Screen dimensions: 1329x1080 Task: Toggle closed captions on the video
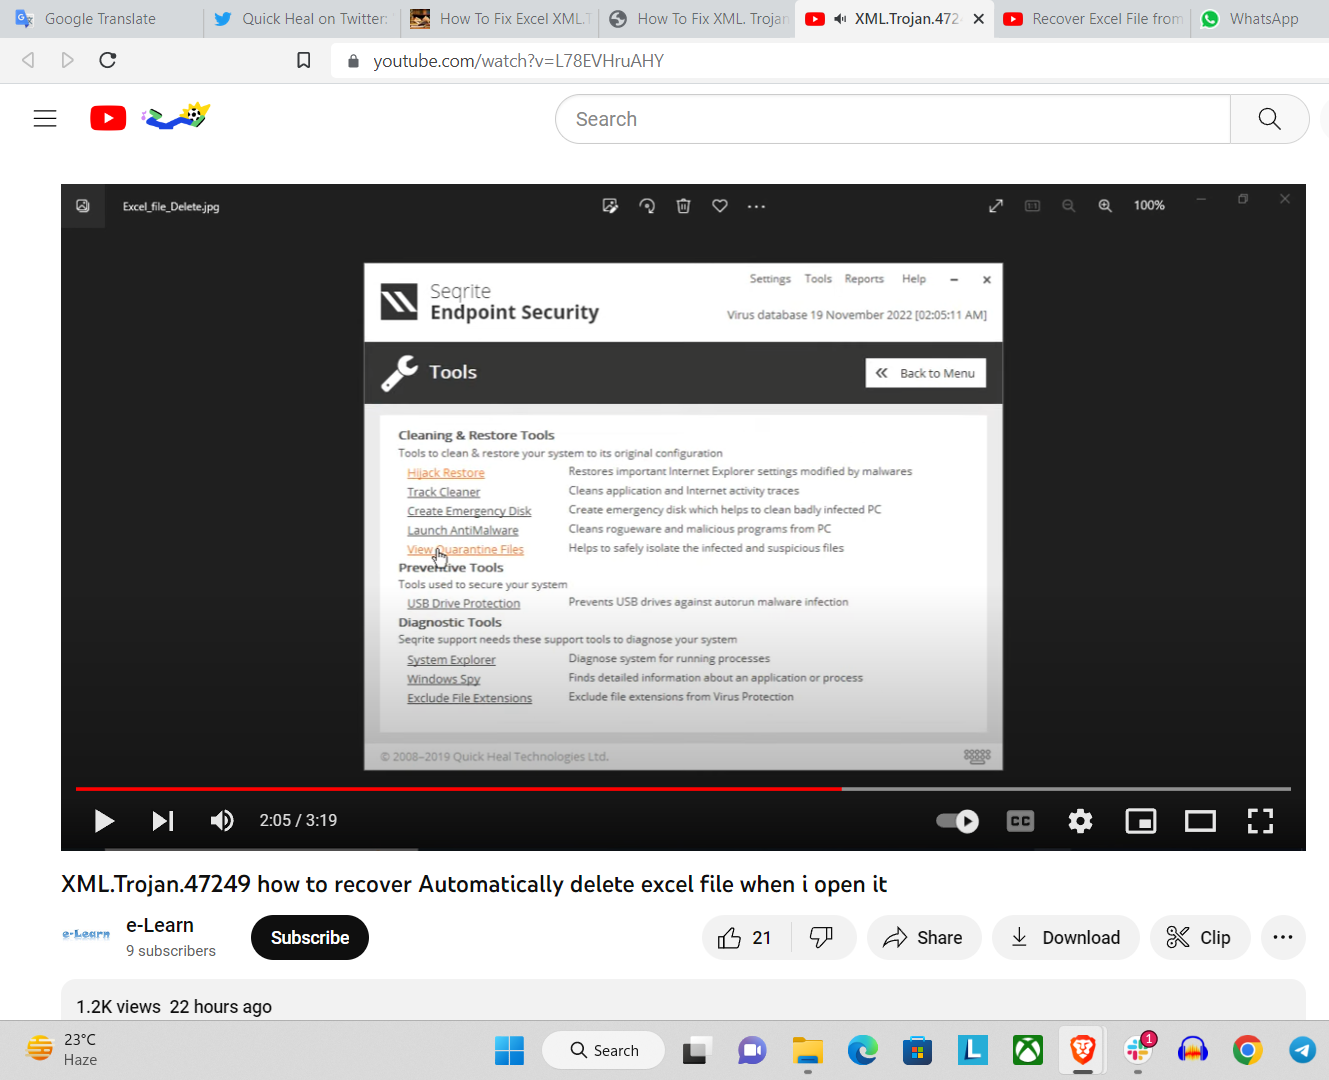tap(1020, 821)
